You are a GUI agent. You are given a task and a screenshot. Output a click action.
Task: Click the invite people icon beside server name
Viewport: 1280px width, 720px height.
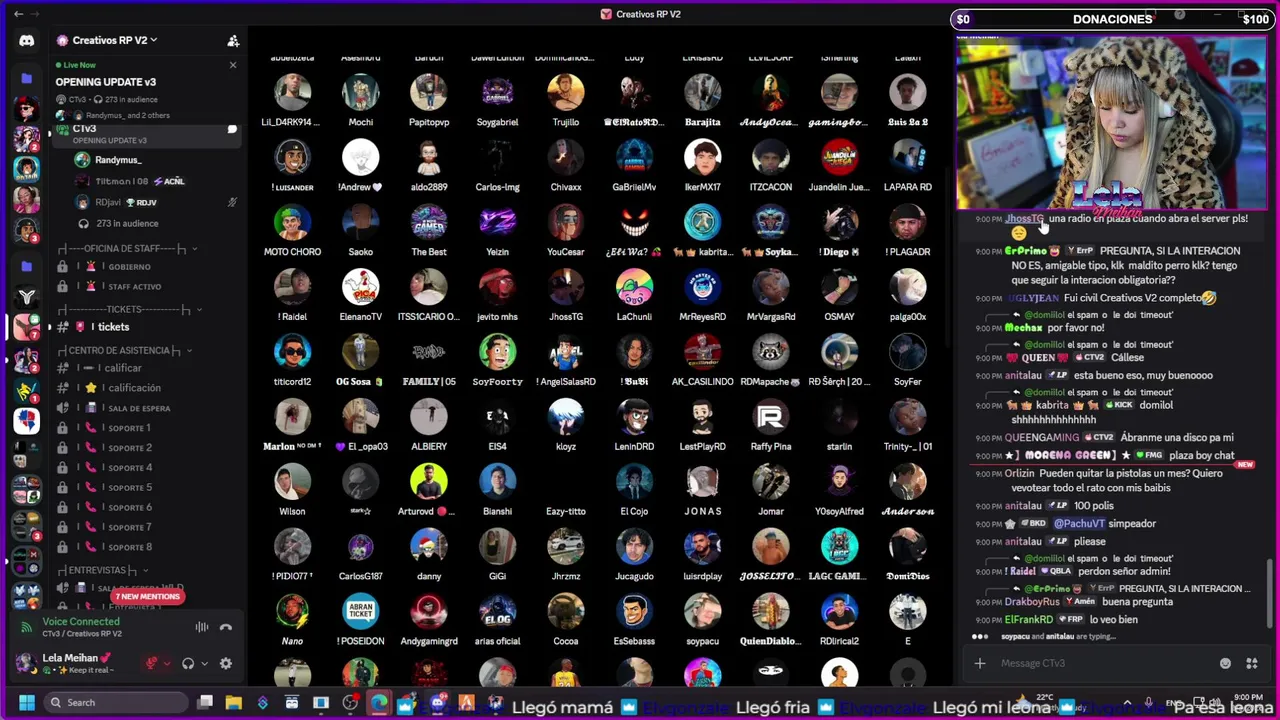click(233, 41)
